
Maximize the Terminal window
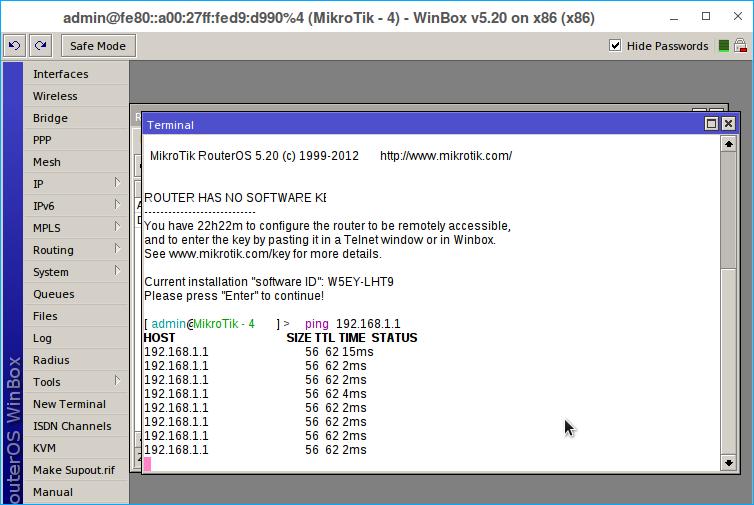tap(711, 124)
